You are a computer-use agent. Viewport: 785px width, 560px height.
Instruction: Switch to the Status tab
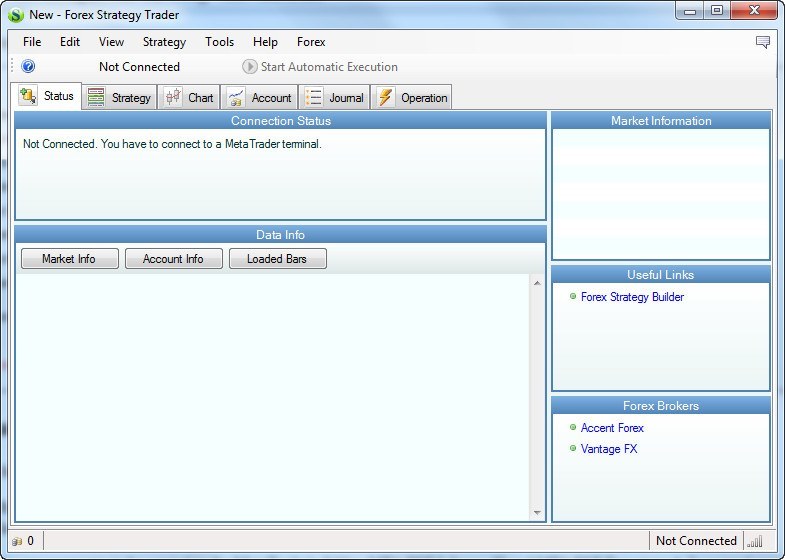coord(46,96)
